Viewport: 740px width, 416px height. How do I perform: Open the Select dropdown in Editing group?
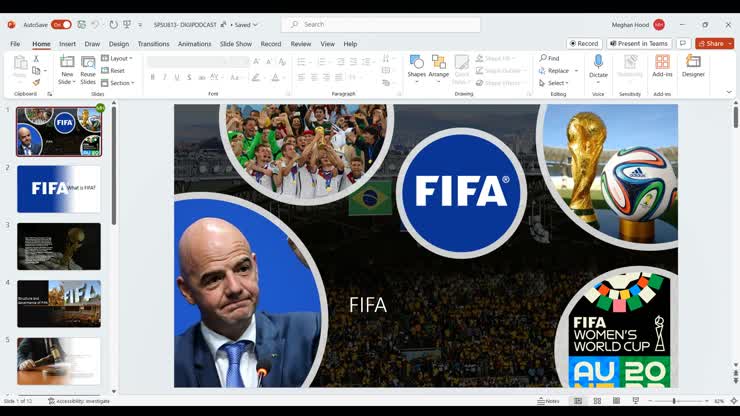click(x=555, y=83)
